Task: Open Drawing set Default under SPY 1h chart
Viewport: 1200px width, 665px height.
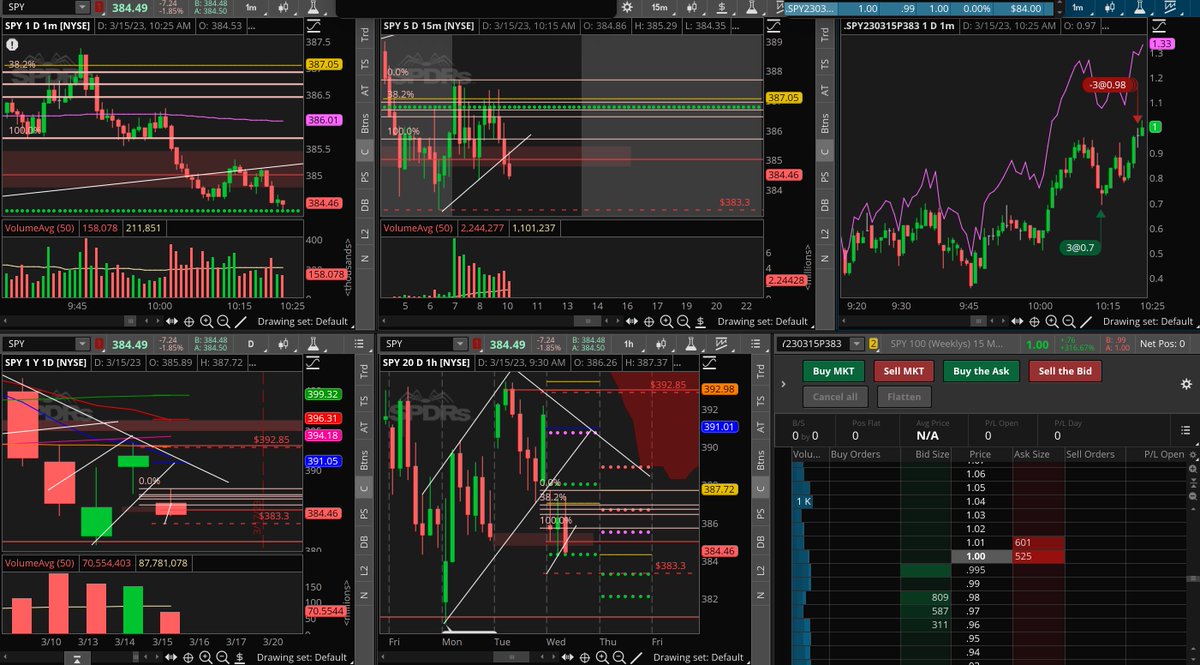Action: (x=699, y=657)
